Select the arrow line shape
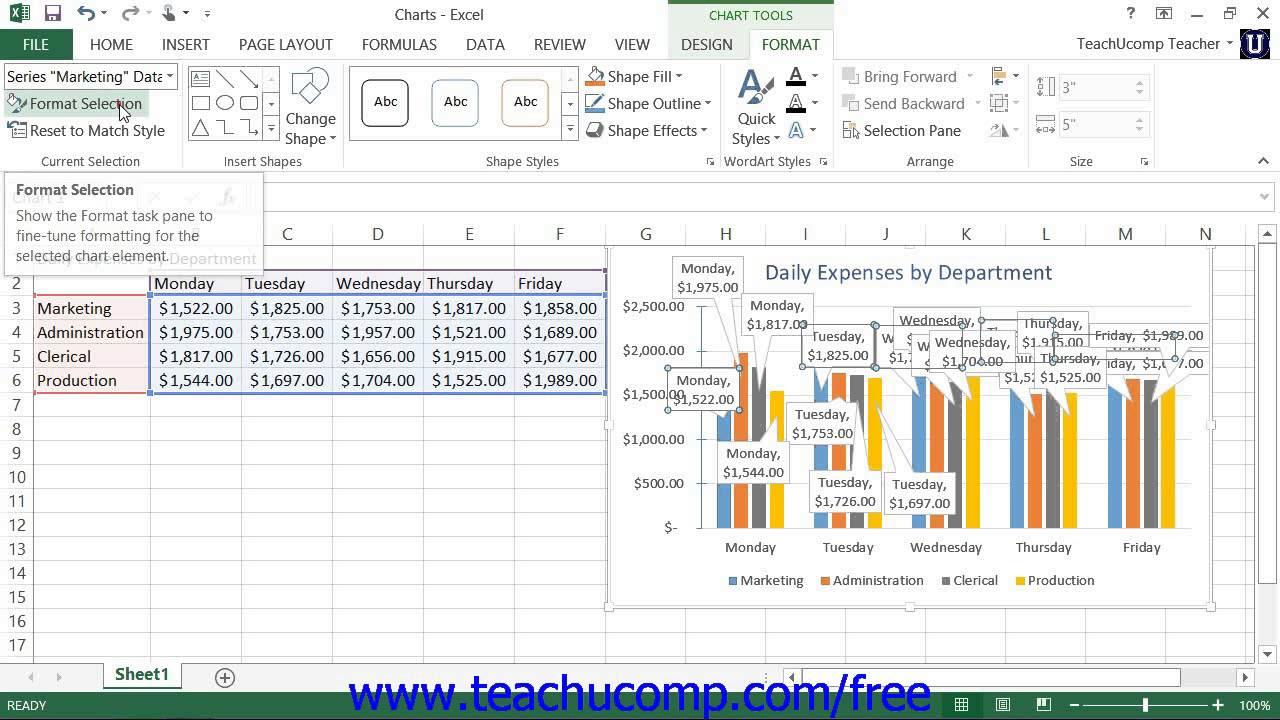This screenshot has width=1280, height=720. (x=249, y=78)
